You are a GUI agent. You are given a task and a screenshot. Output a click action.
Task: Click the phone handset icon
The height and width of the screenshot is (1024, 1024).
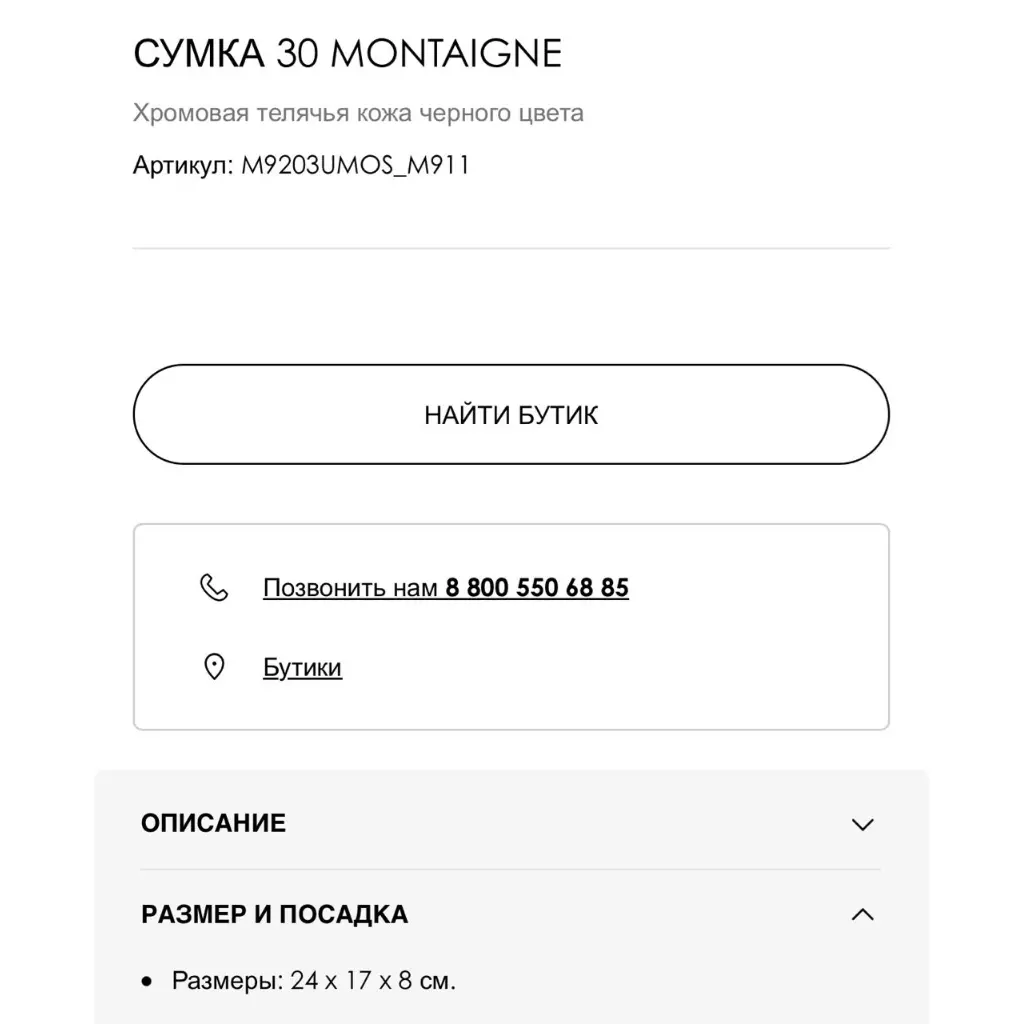click(214, 587)
